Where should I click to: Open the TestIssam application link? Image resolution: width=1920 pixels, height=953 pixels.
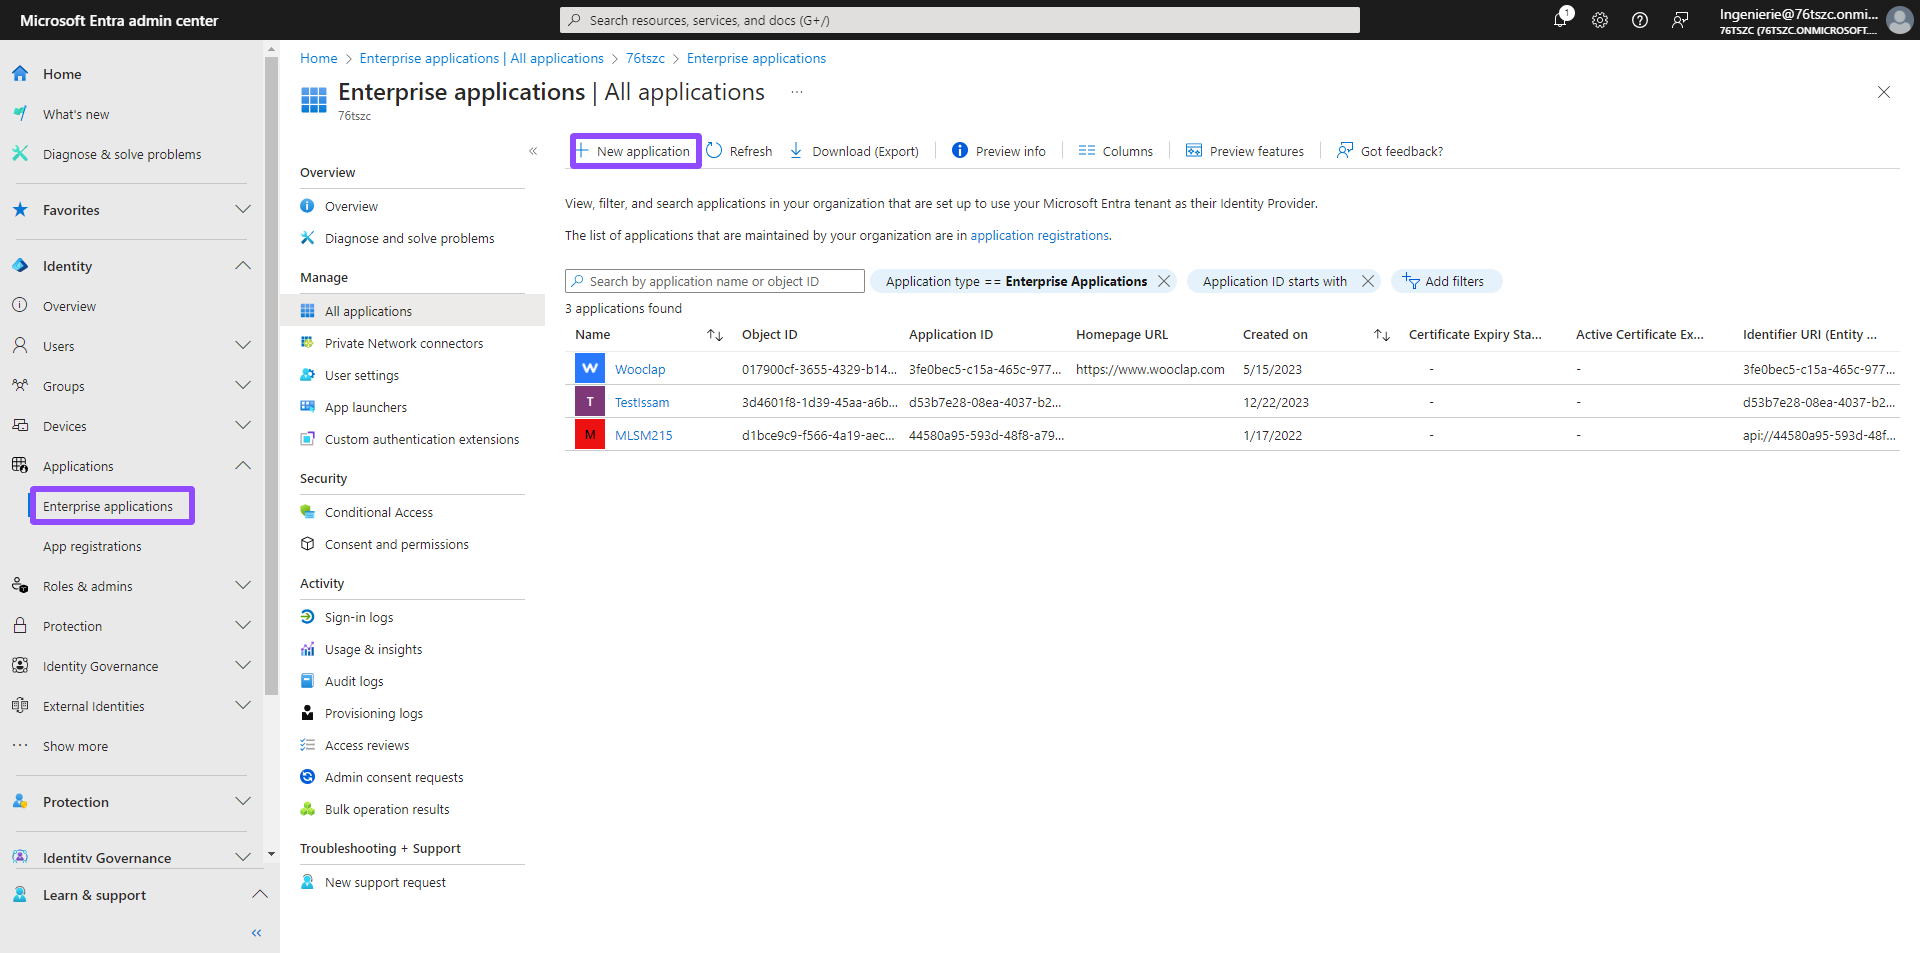tap(642, 402)
